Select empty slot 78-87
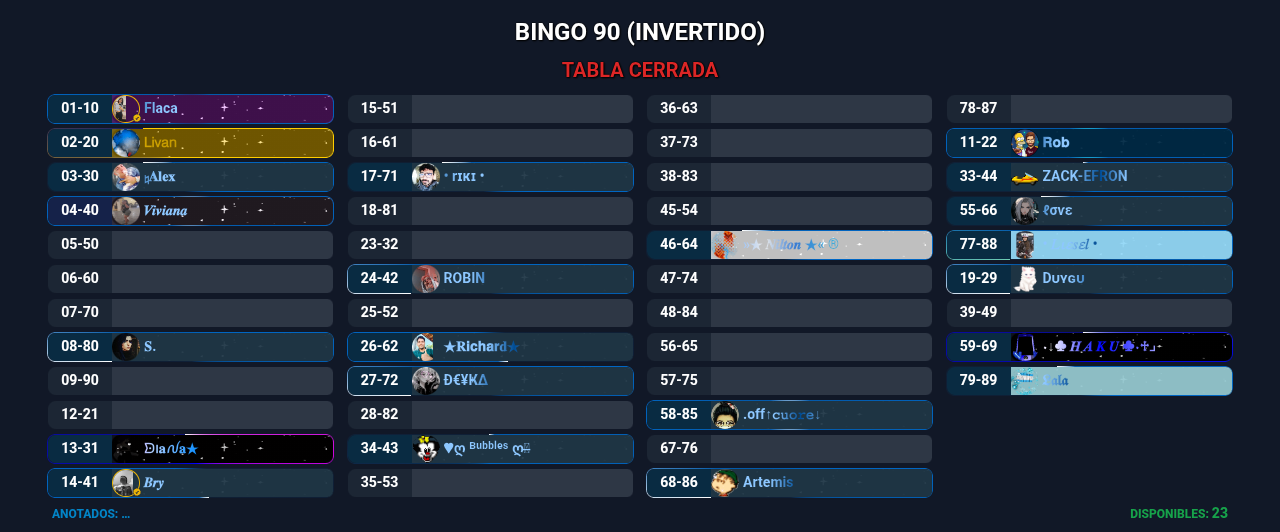 coord(1089,109)
